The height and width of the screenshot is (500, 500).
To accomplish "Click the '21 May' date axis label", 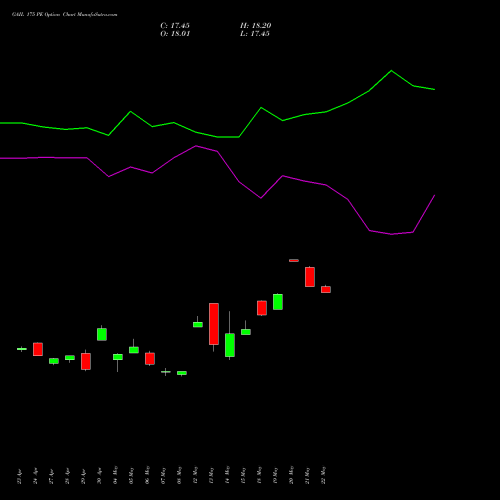I will [307, 475].
